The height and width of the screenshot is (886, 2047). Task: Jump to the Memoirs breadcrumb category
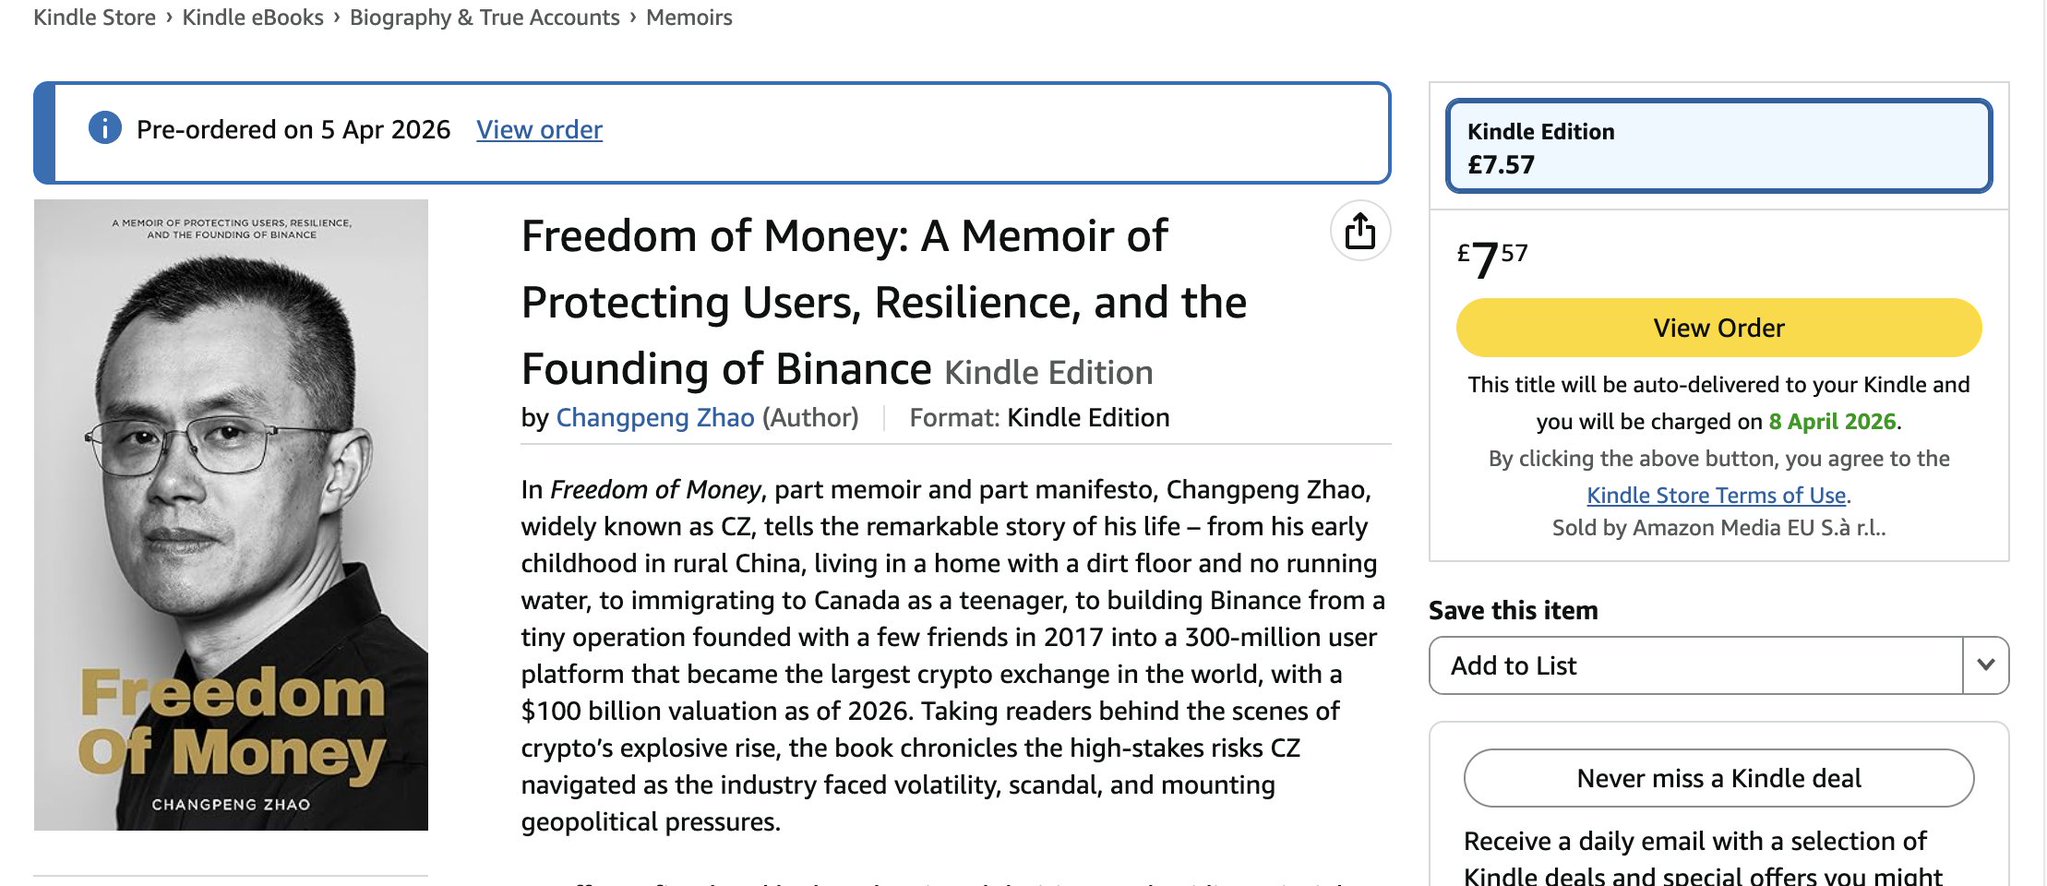(x=689, y=17)
